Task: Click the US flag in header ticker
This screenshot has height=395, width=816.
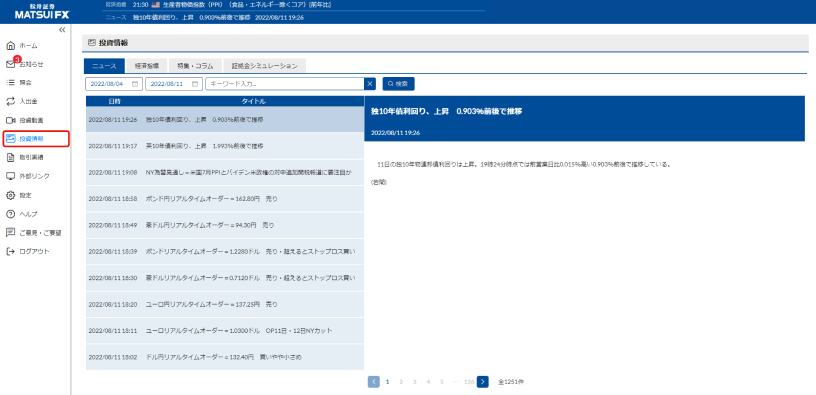Action: pyautogui.click(x=156, y=5)
